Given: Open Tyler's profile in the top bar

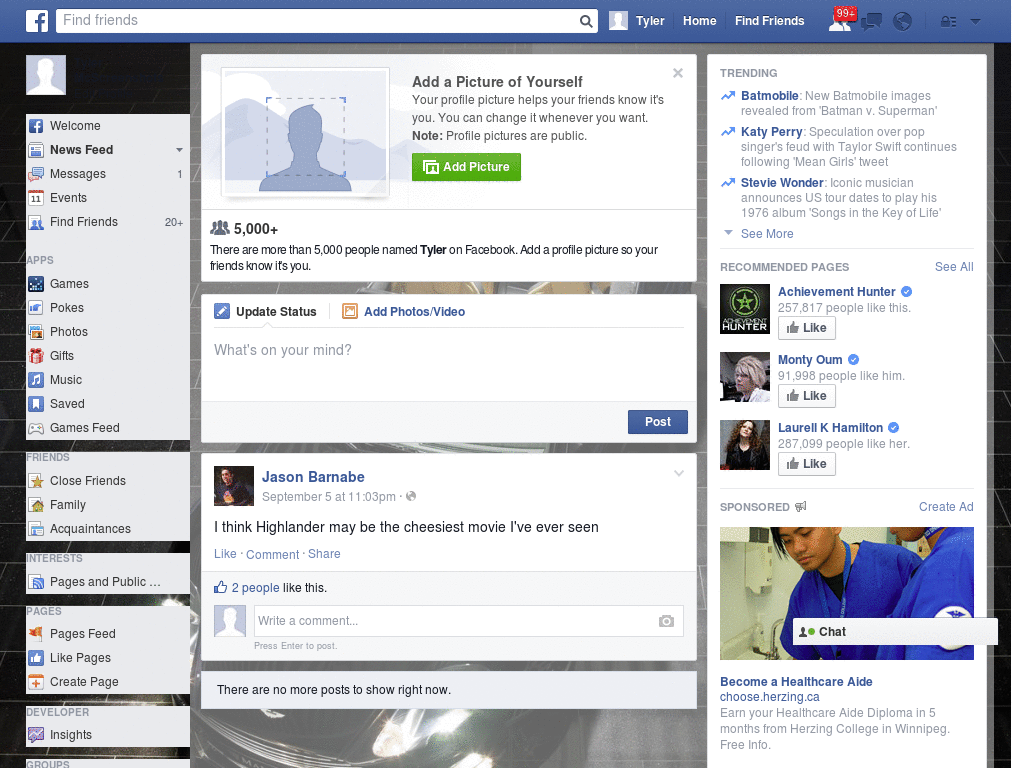Looking at the screenshot, I should (637, 21).
